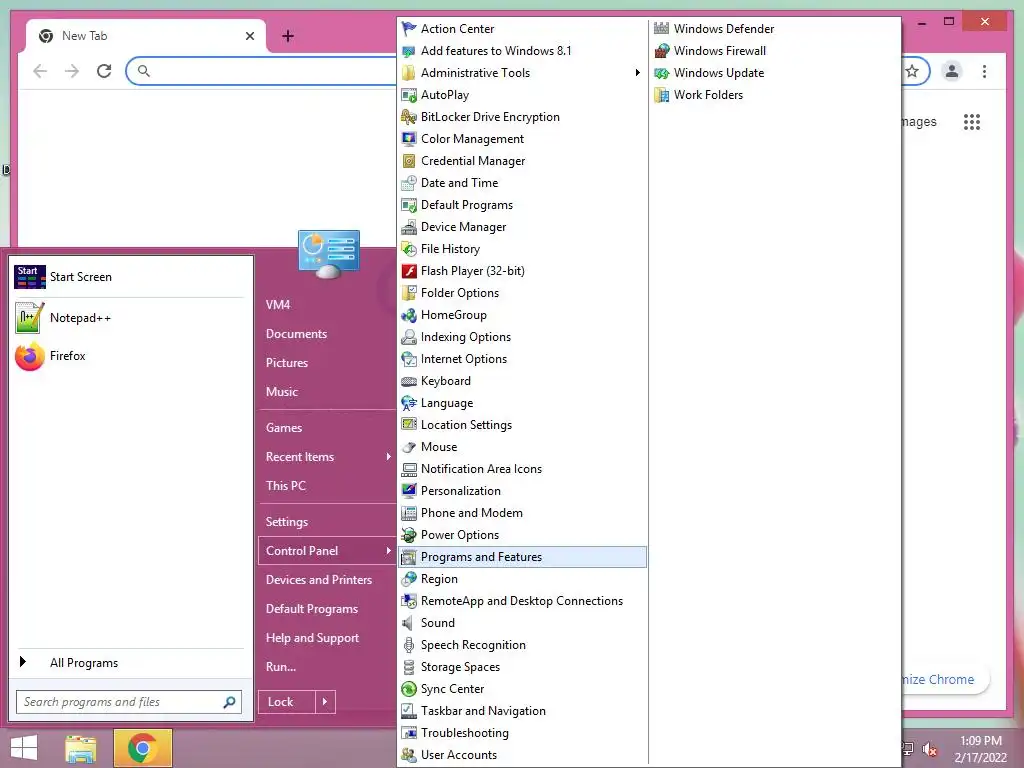Select Programs and Features
Screen dimensions: 1024x768
tap(522, 557)
